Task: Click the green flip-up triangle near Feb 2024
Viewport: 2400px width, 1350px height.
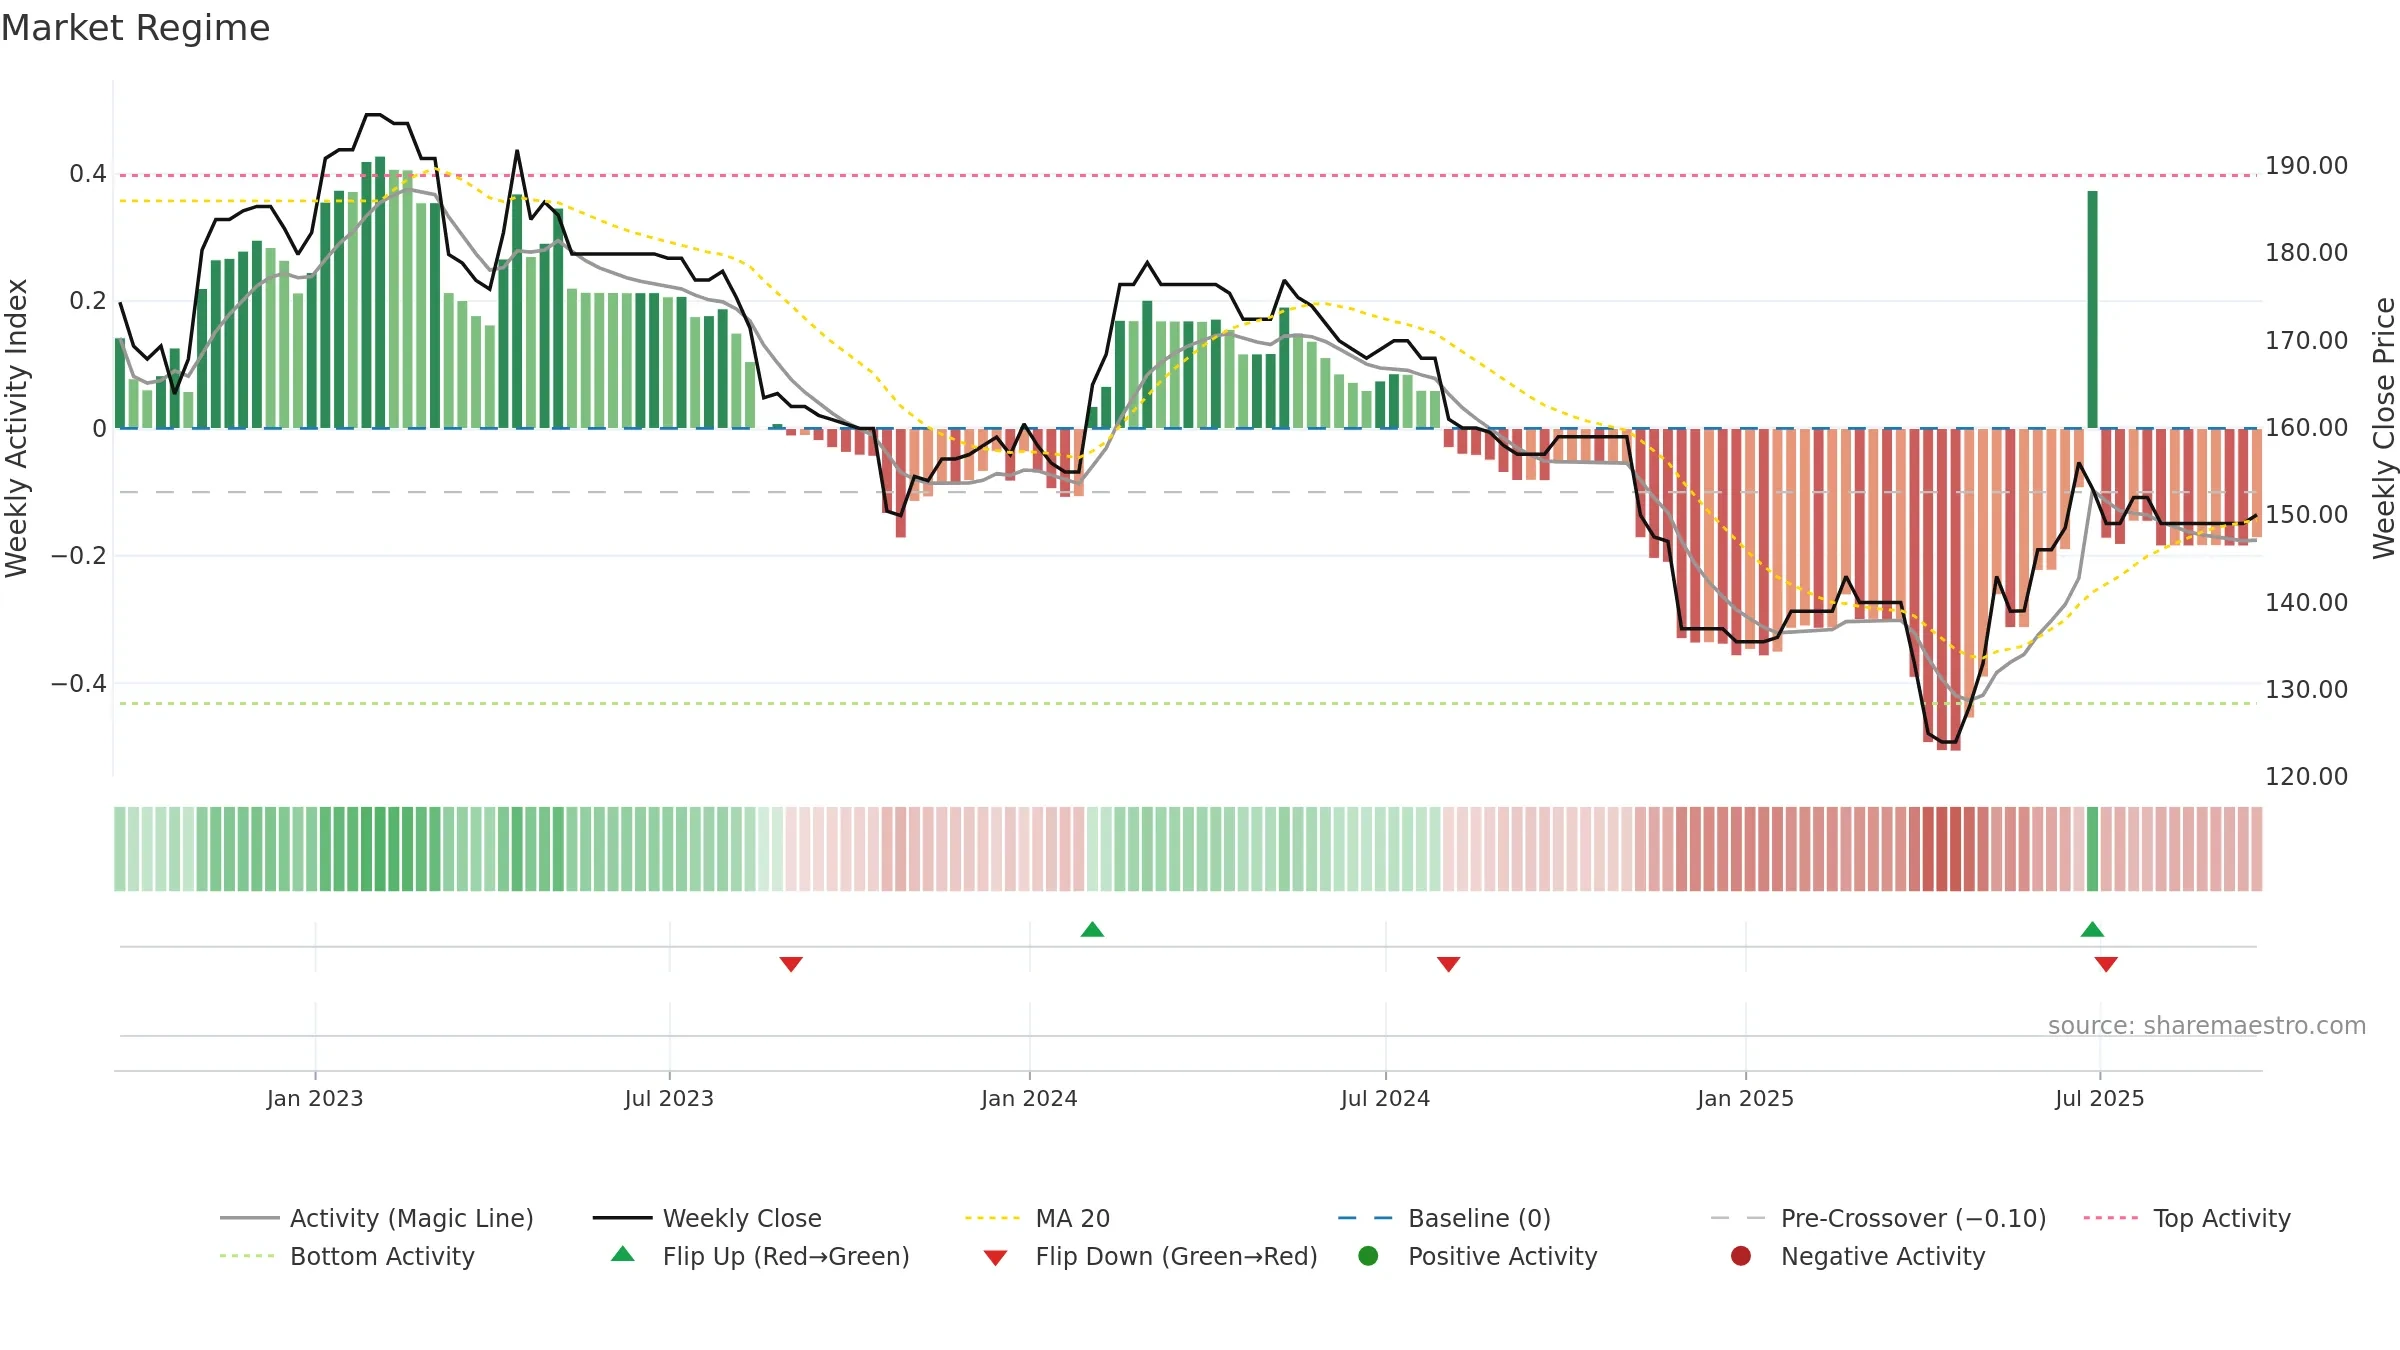Action: (1092, 930)
